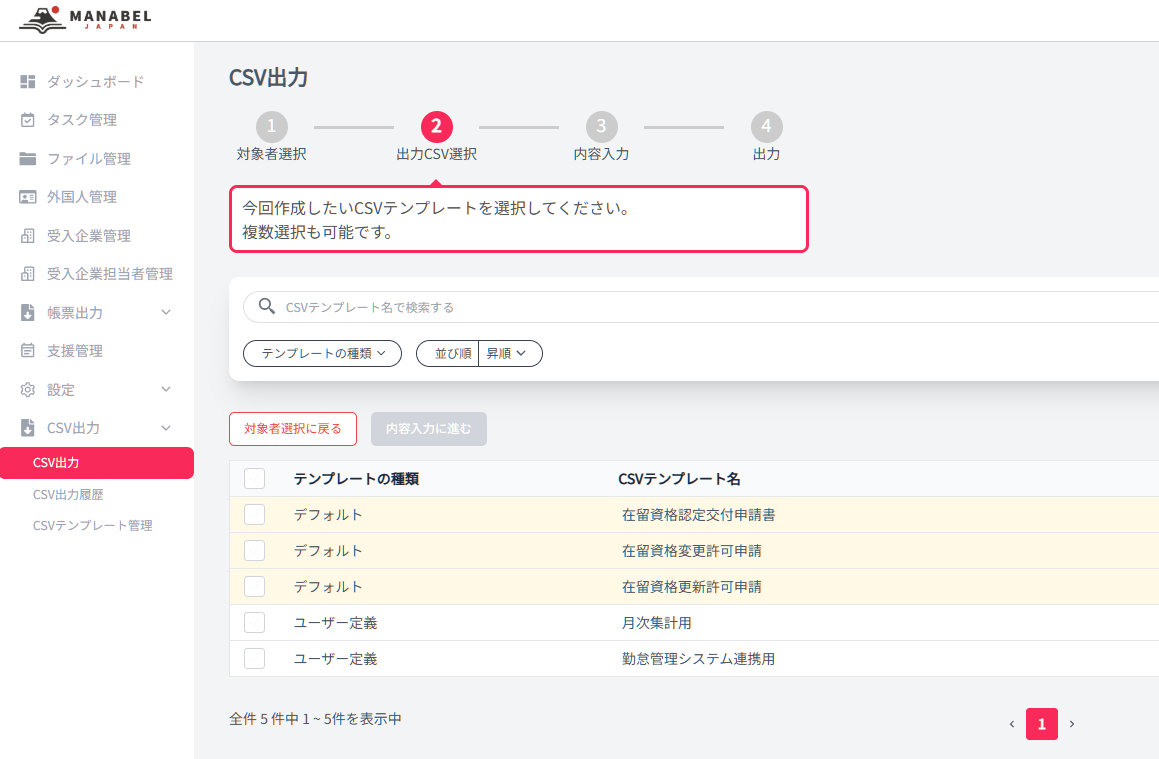Viewport: 1159px width, 759px height.
Task: Enable the select-all checkbox in table header
Action: click(253, 478)
